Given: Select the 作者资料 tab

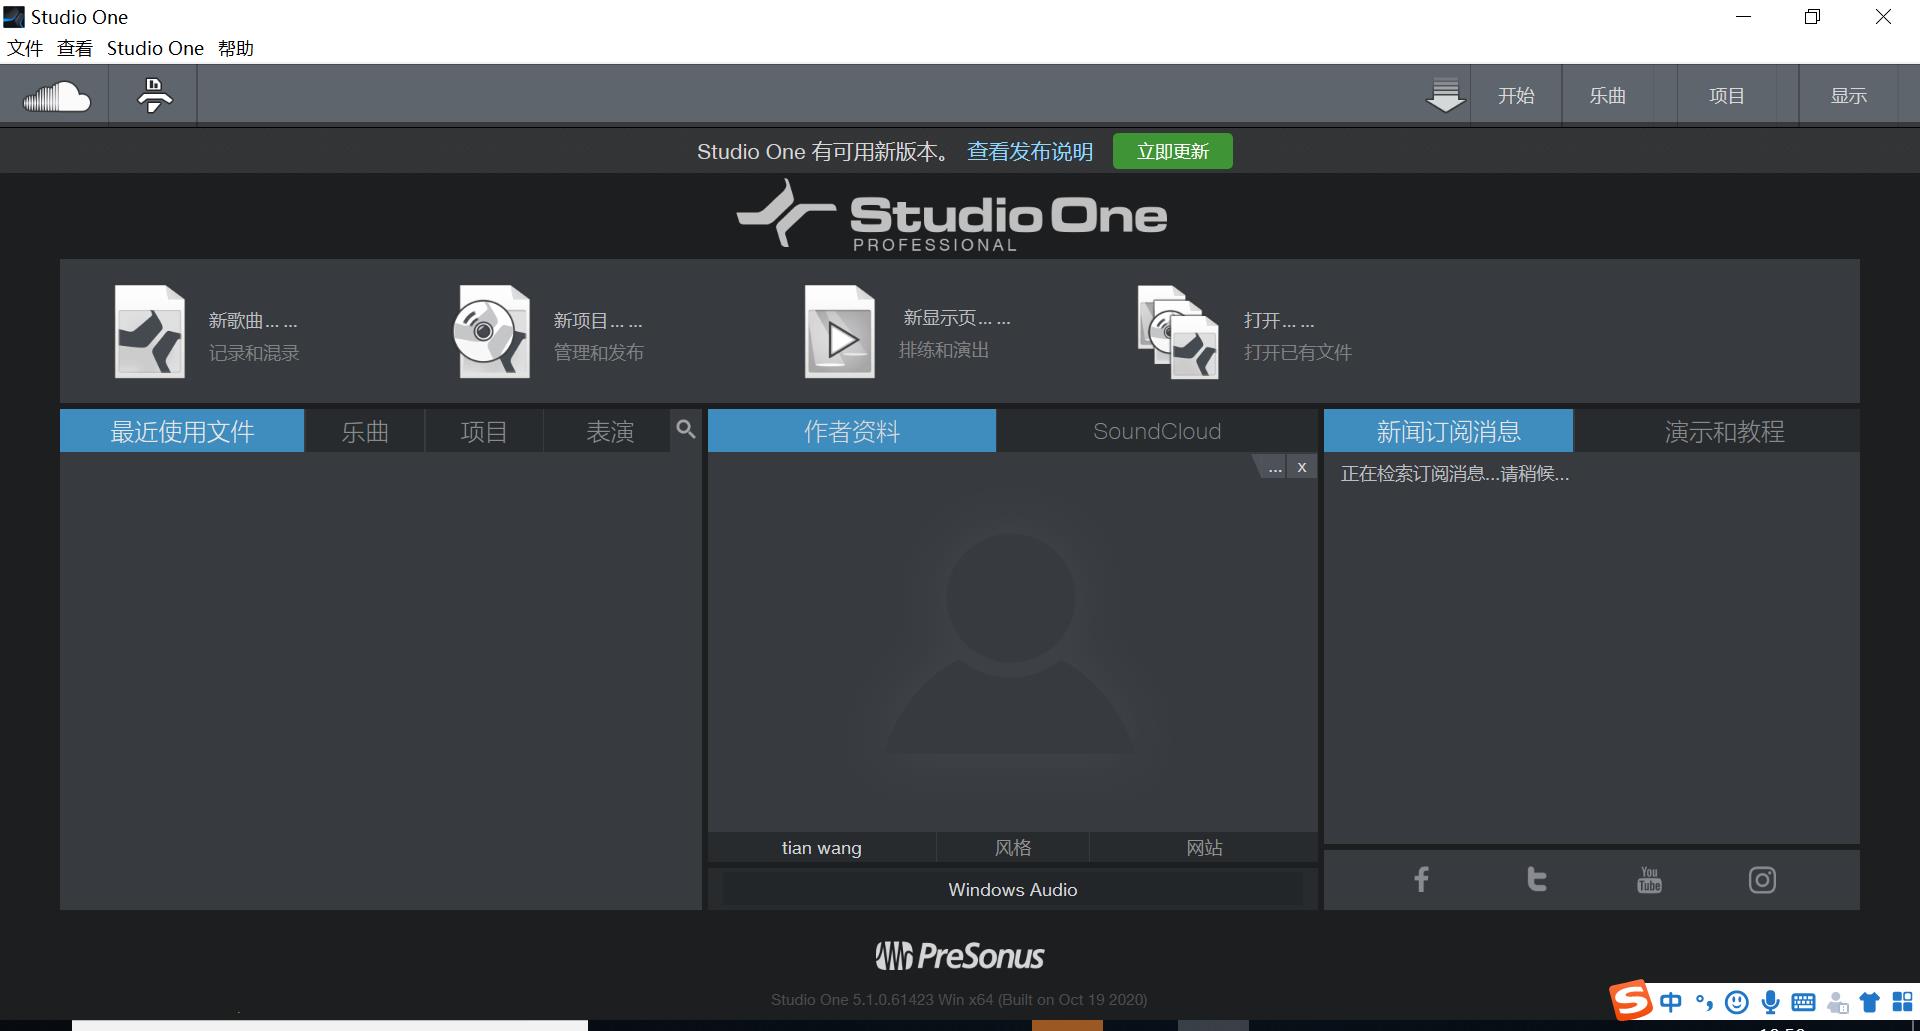Looking at the screenshot, I should pos(852,431).
